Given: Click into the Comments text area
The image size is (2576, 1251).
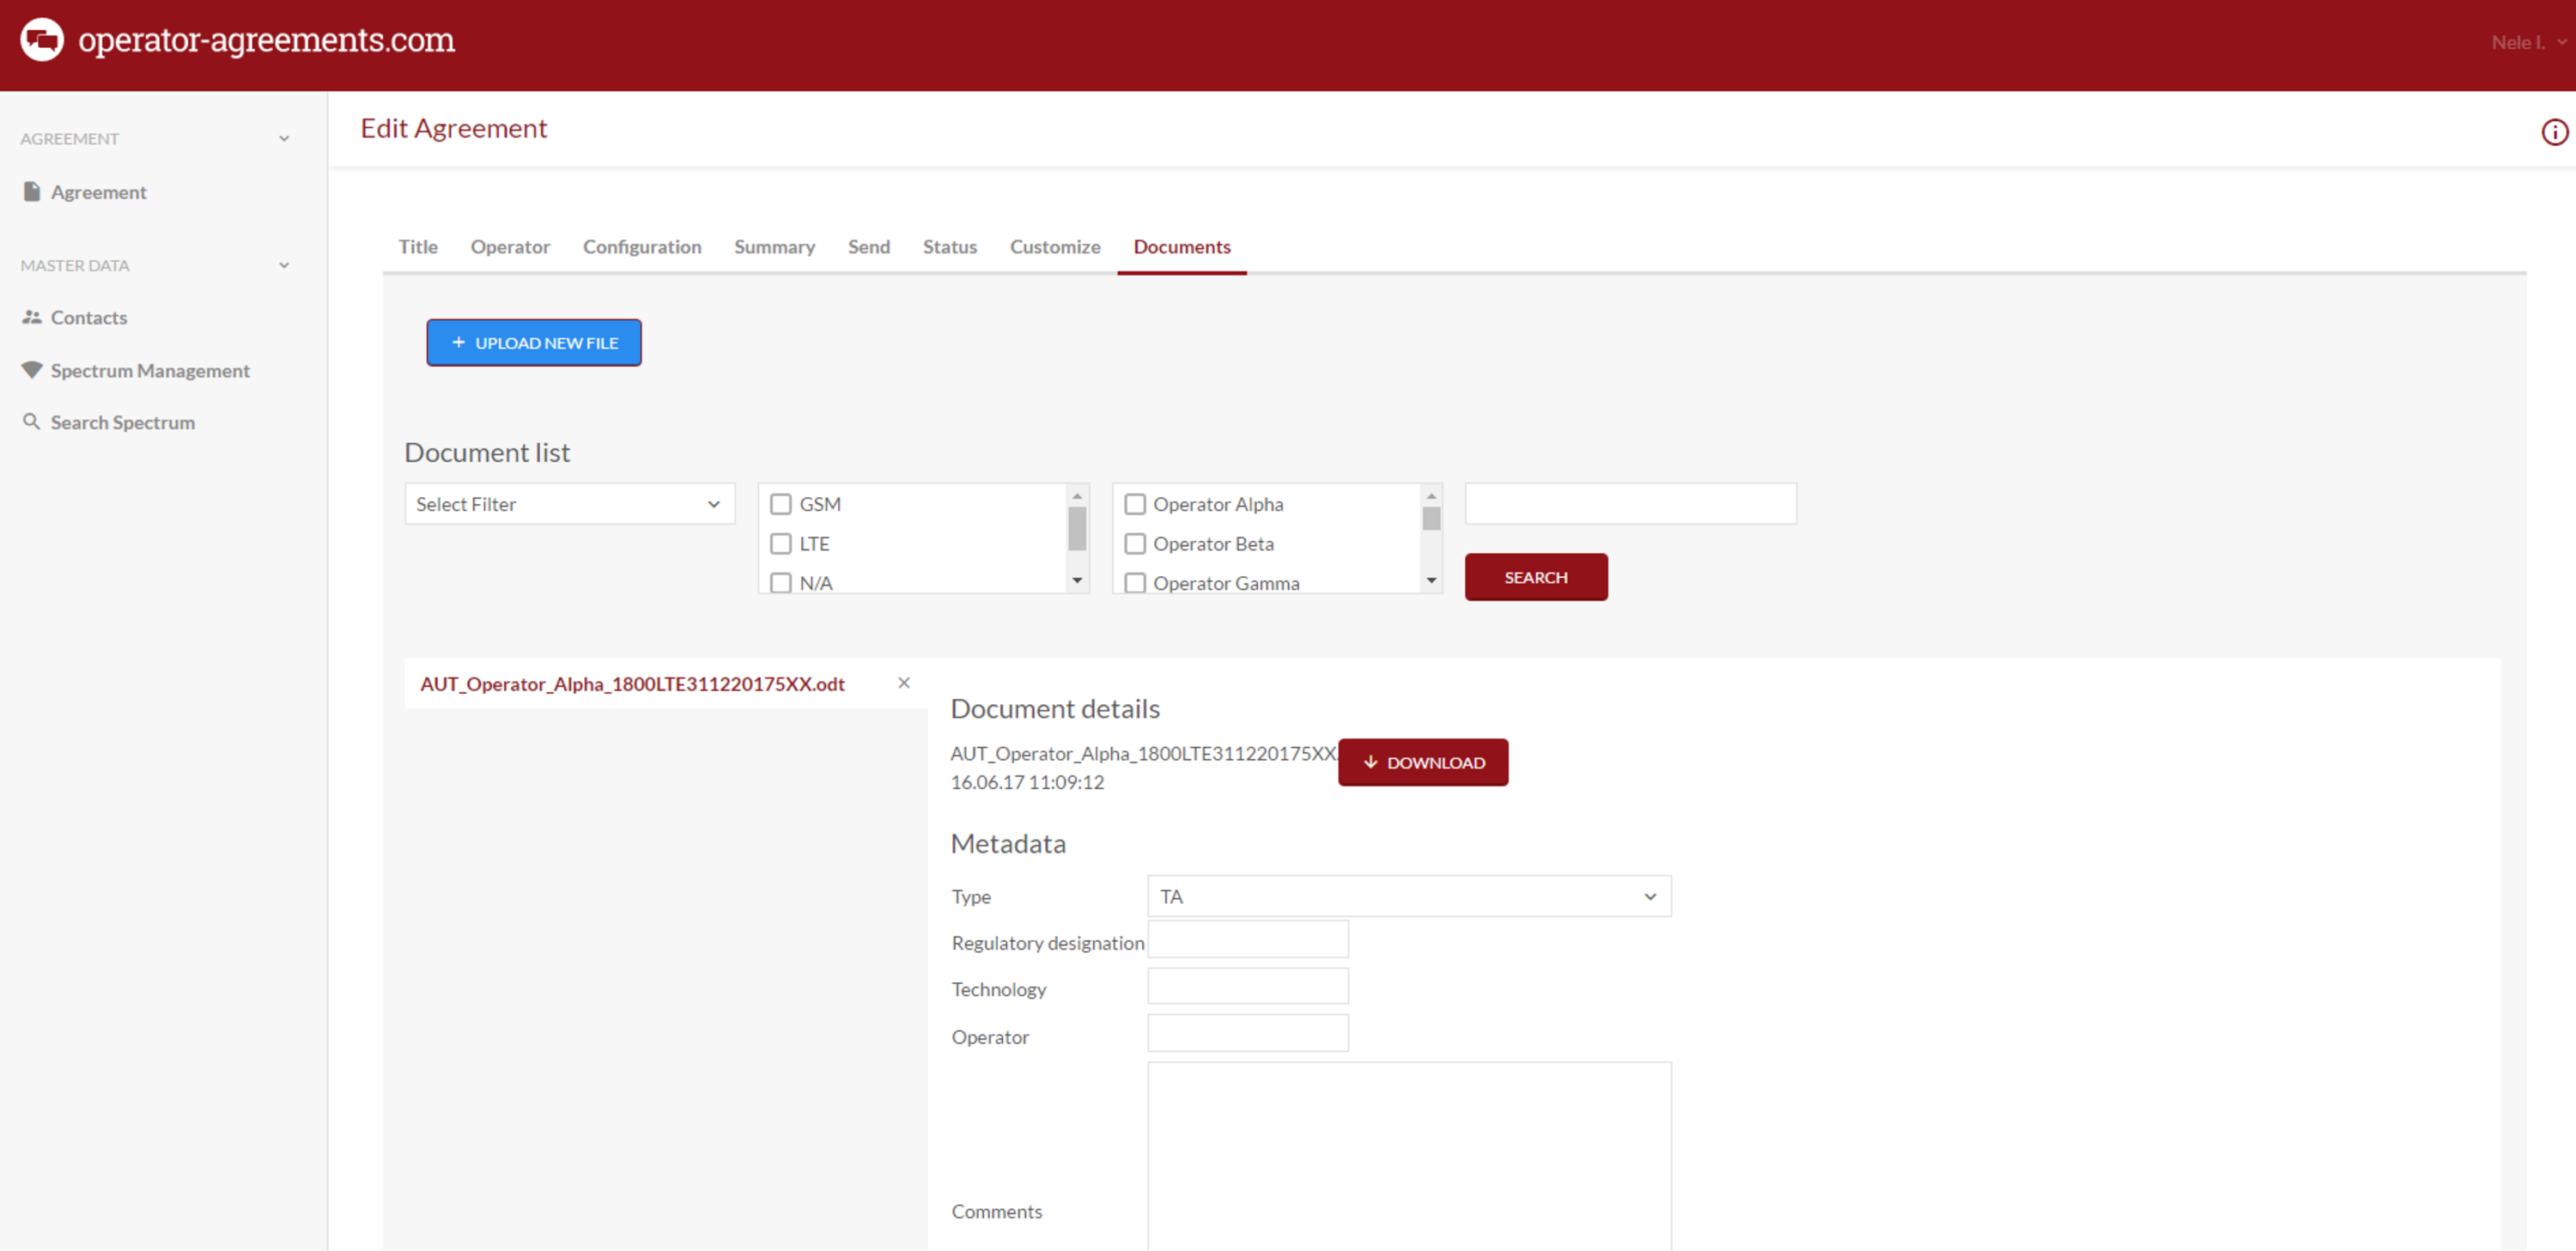Looking at the screenshot, I should pyautogui.click(x=1409, y=1156).
